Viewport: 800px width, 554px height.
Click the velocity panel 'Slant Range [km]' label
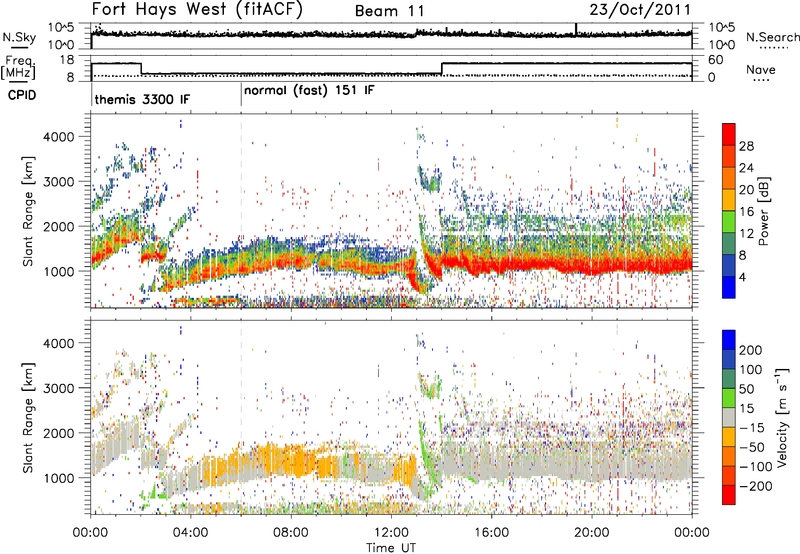click(28, 418)
